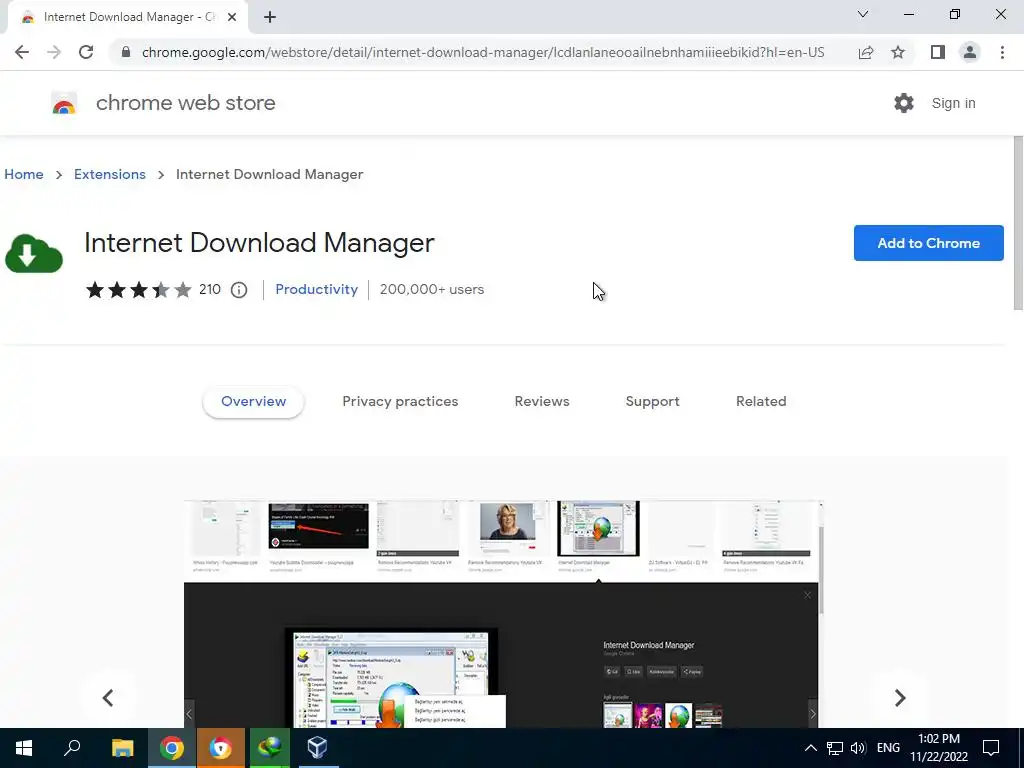Click the browser forward arrow
The image size is (1024, 768).
(x=54, y=52)
